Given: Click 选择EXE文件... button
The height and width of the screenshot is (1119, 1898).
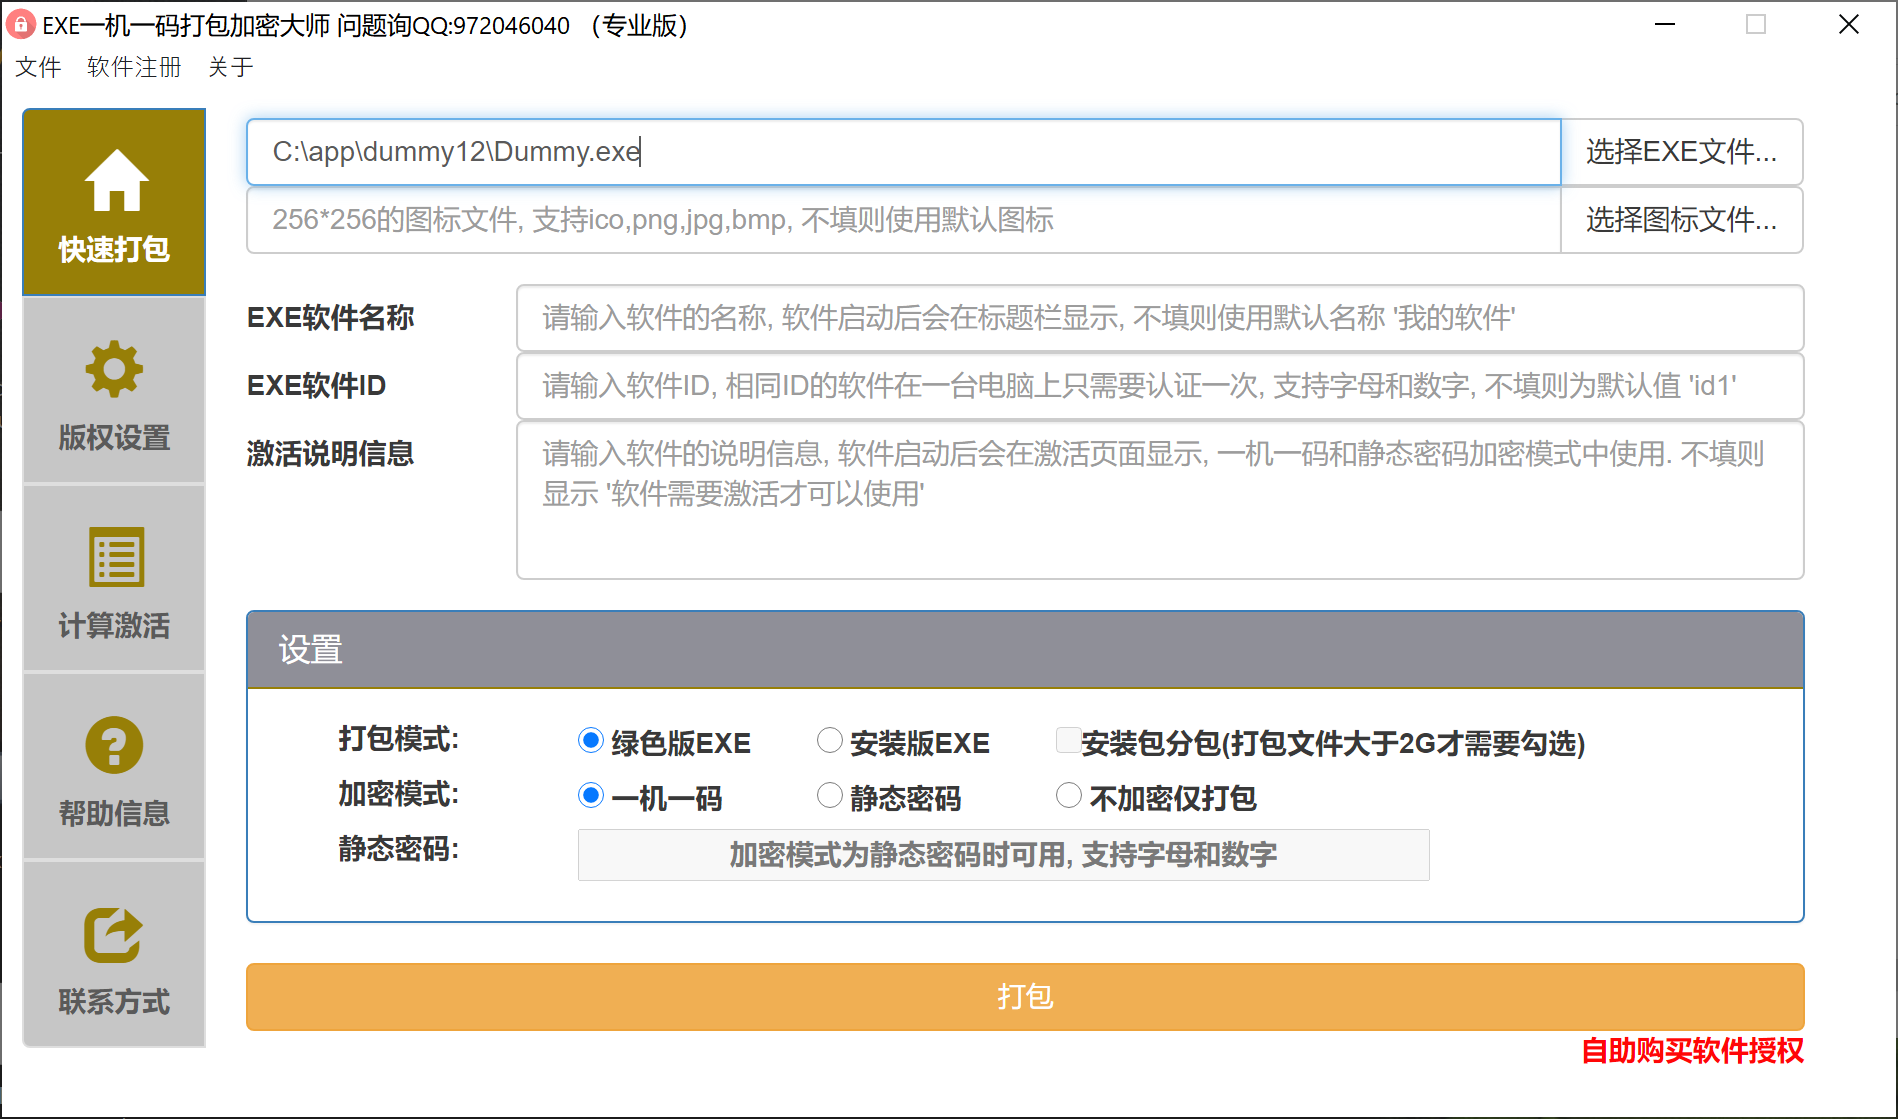Looking at the screenshot, I should (1682, 152).
